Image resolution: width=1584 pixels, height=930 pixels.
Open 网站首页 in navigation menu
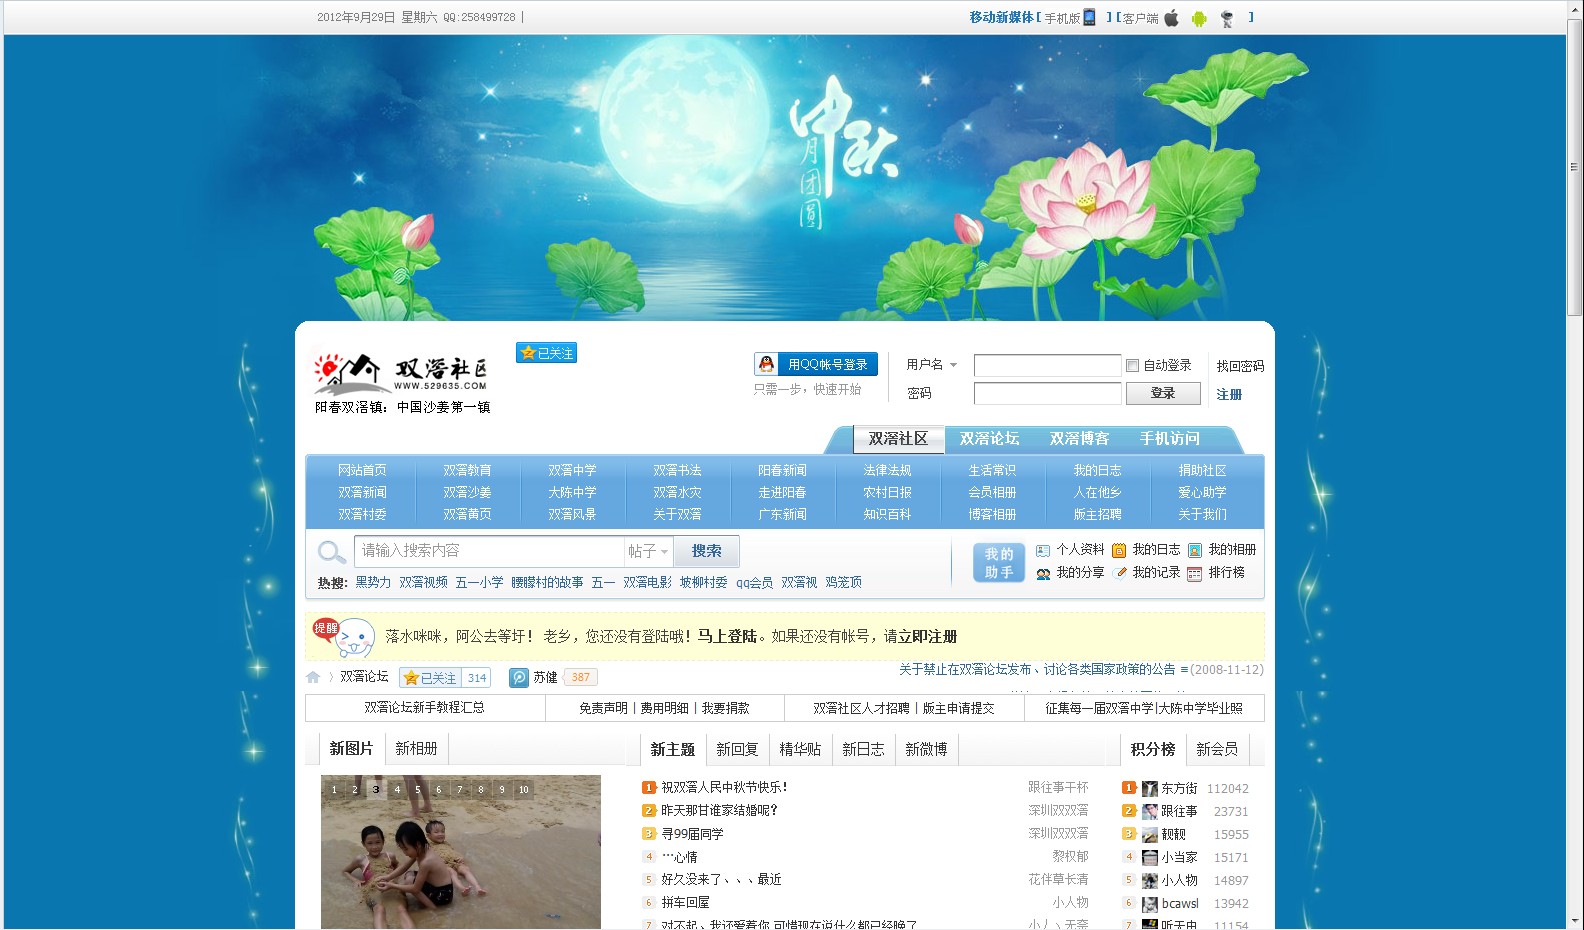pos(362,470)
